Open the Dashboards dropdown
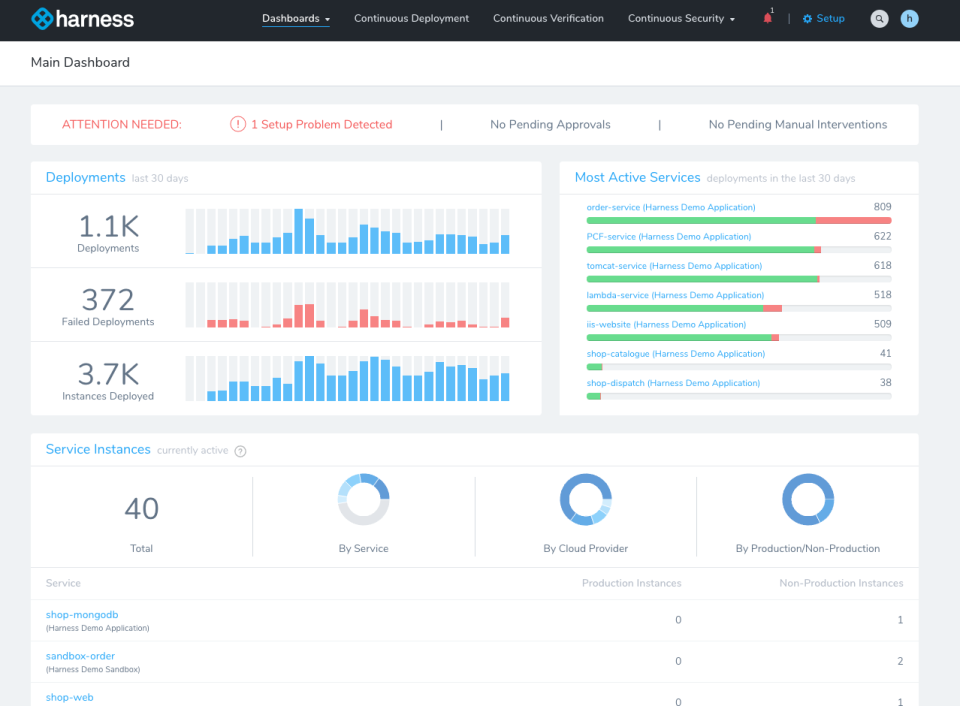Image resolution: width=960 pixels, height=706 pixels. pos(290,18)
